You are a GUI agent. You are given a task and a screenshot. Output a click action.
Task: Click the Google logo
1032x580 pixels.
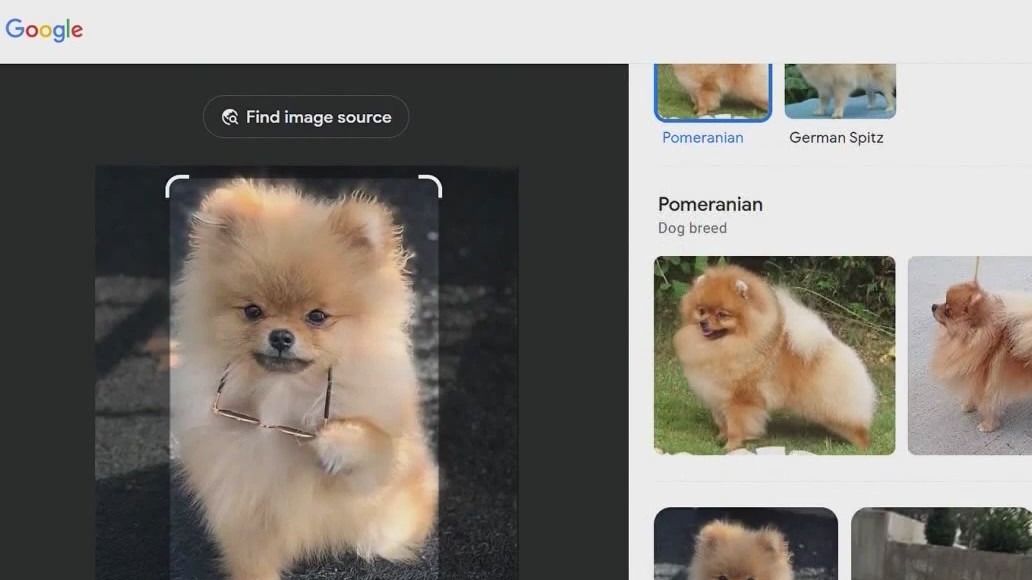pos(44,29)
